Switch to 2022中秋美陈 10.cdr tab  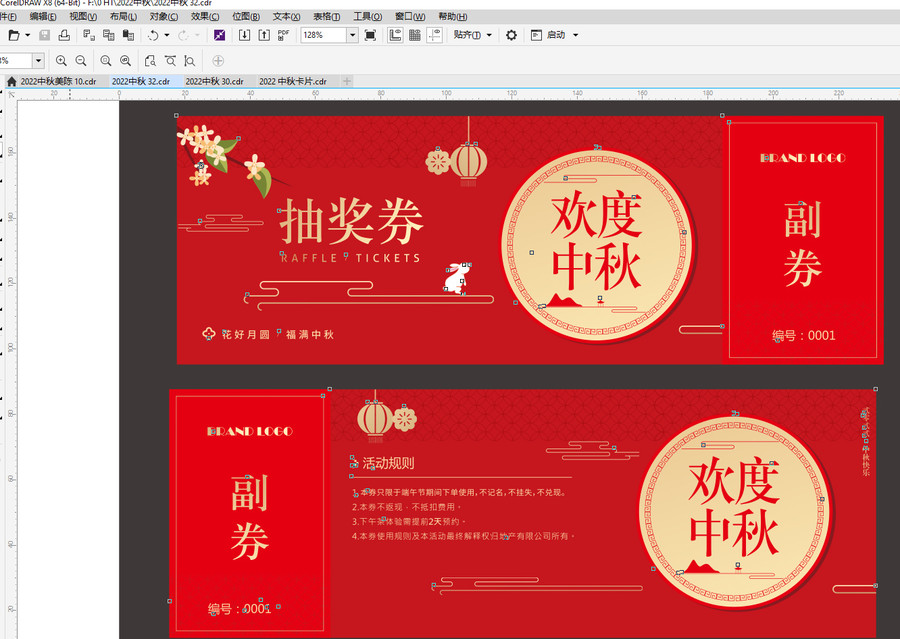click(58, 82)
